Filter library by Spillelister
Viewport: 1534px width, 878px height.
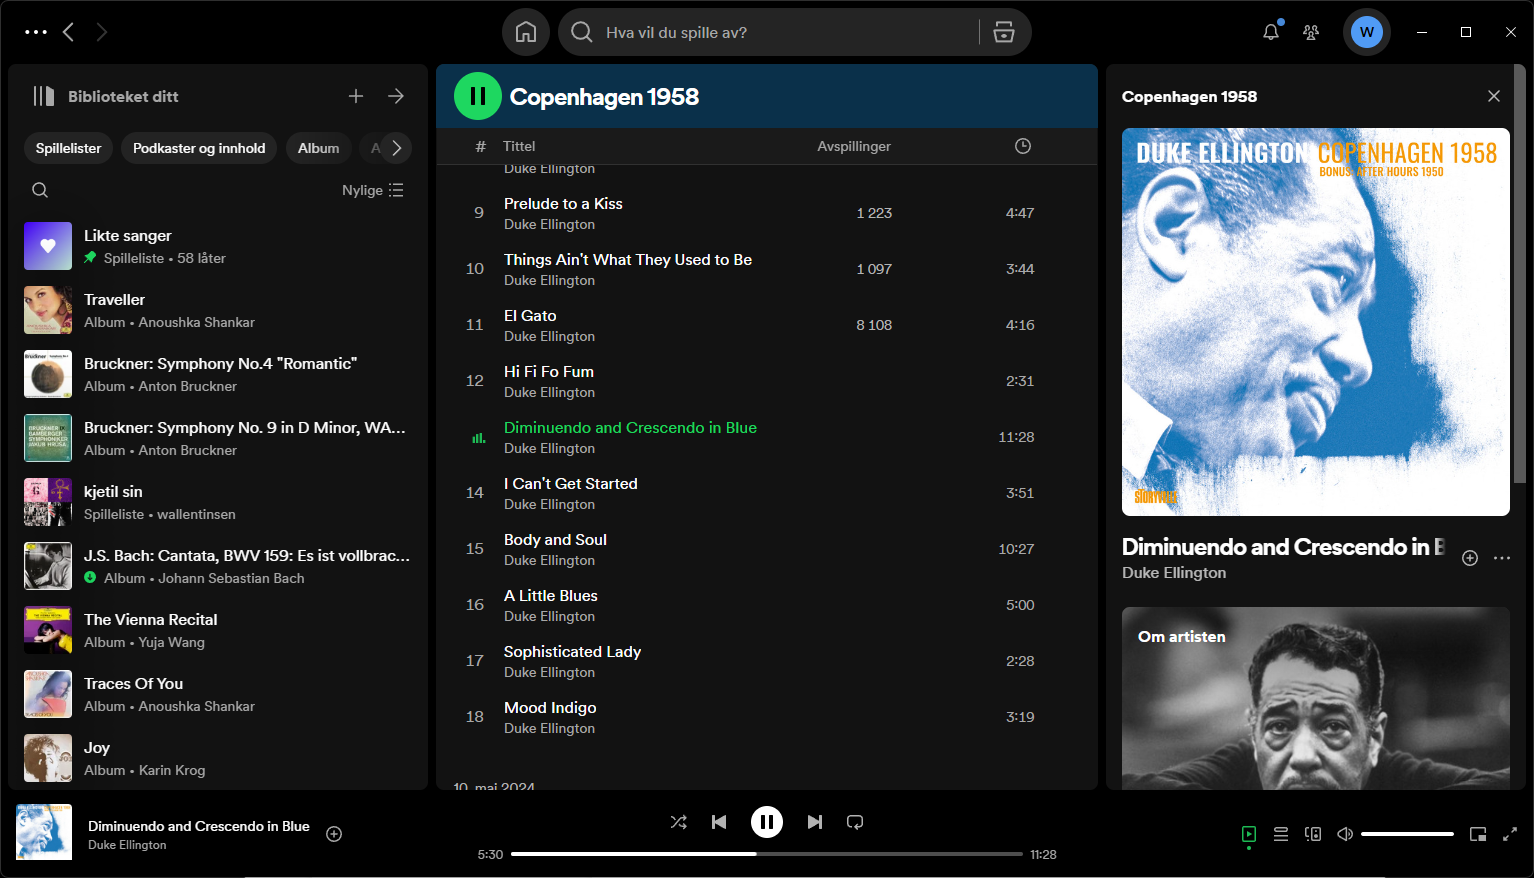click(x=68, y=148)
